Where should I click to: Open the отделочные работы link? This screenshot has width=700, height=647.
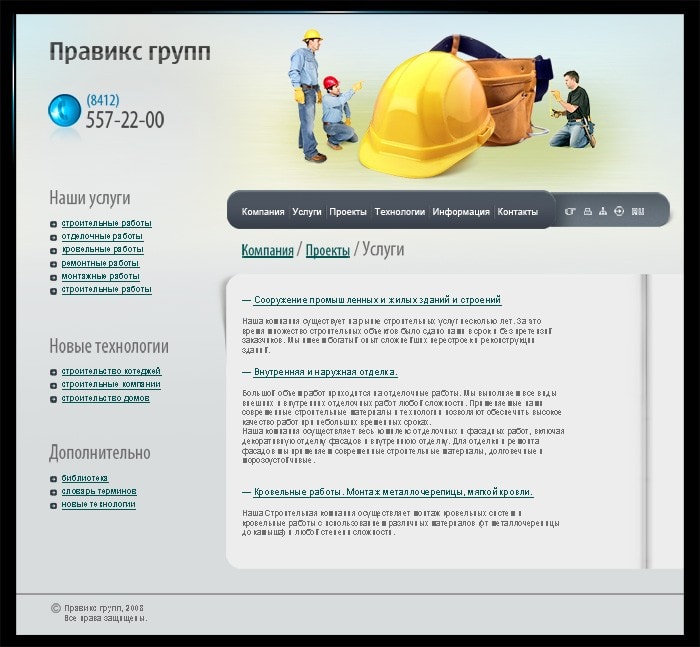pyautogui.click(x=102, y=236)
